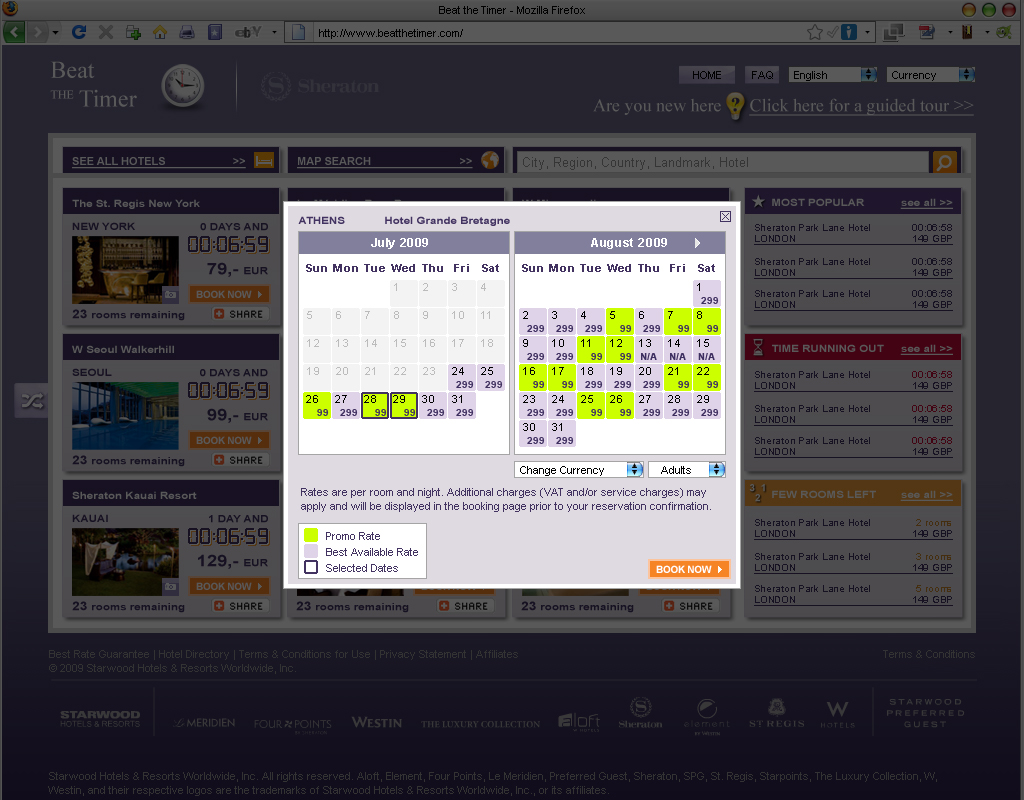The height and width of the screenshot is (800, 1024).
Task: Open the Best Rate Guarantee footer link
Action: click(99, 654)
